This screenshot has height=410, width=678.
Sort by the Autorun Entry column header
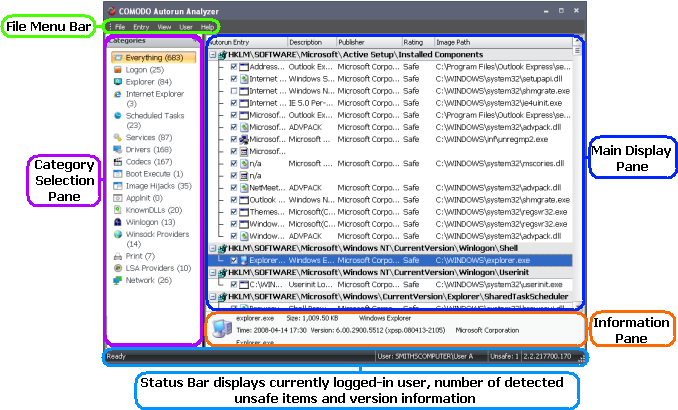247,42
